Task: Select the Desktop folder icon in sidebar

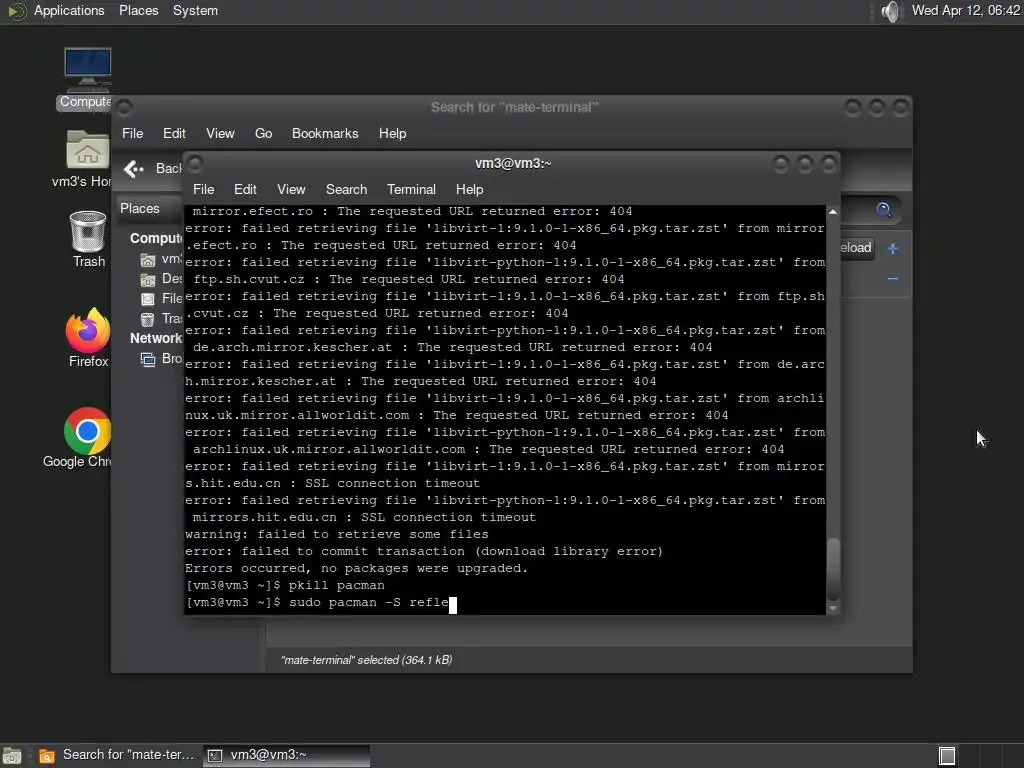Action: click(148, 280)
